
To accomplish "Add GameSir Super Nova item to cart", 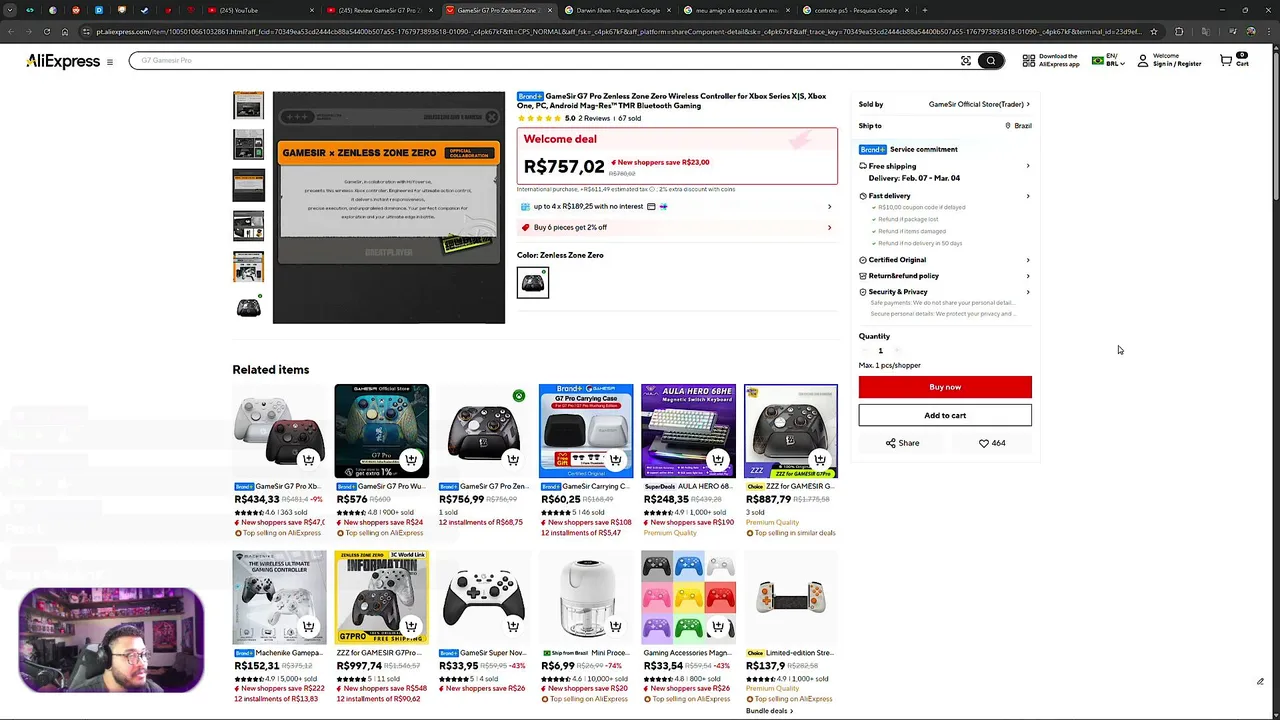I will tap(513, 627).
